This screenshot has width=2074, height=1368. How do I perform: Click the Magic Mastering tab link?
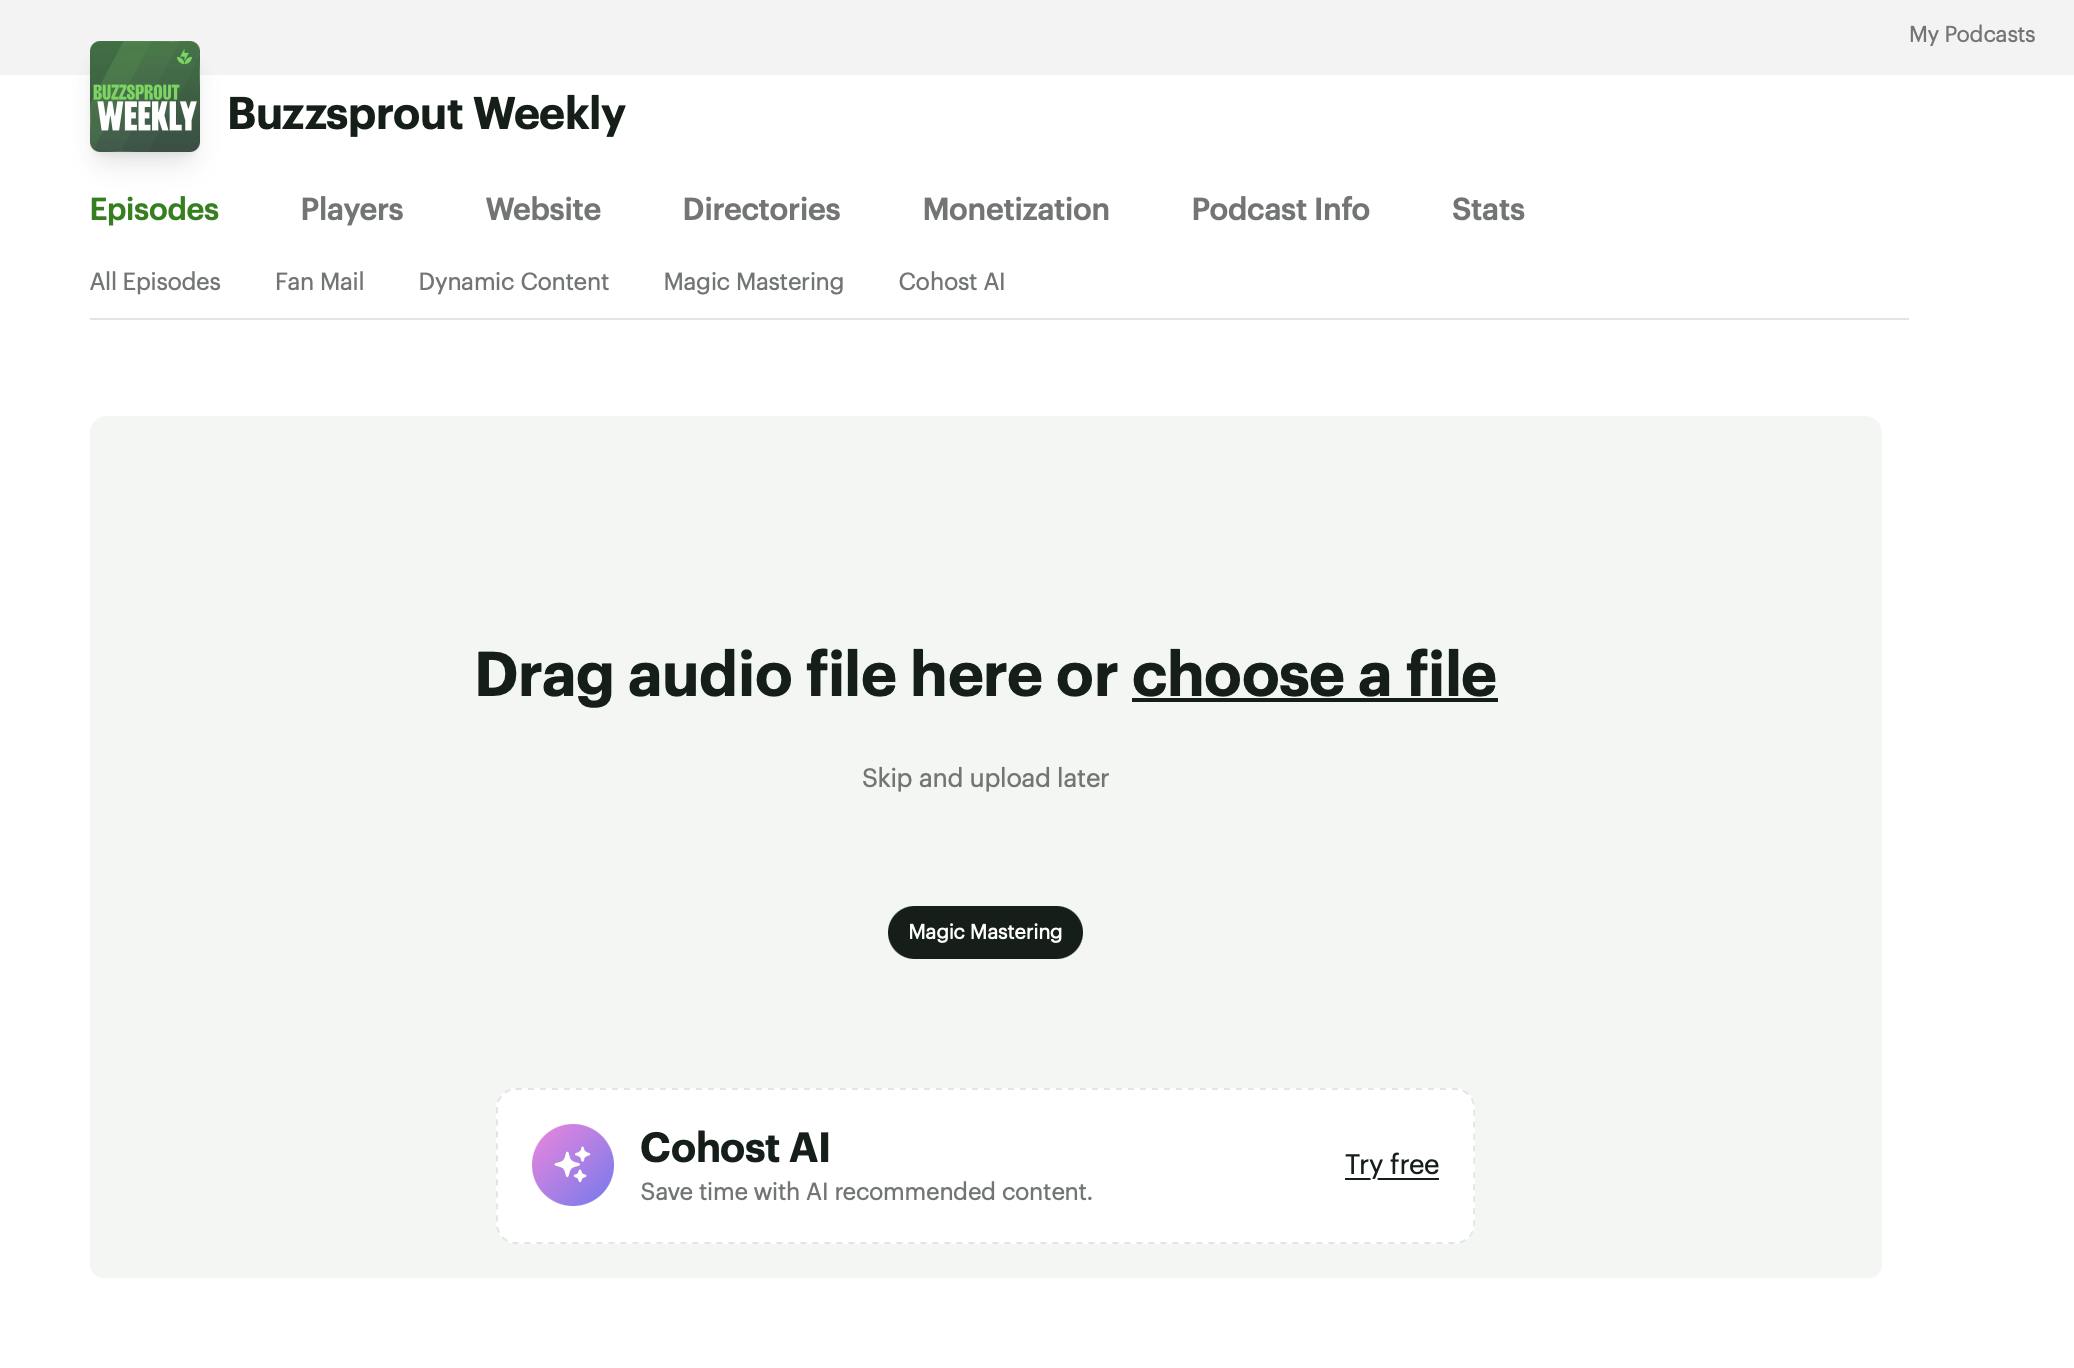(752, 279)
